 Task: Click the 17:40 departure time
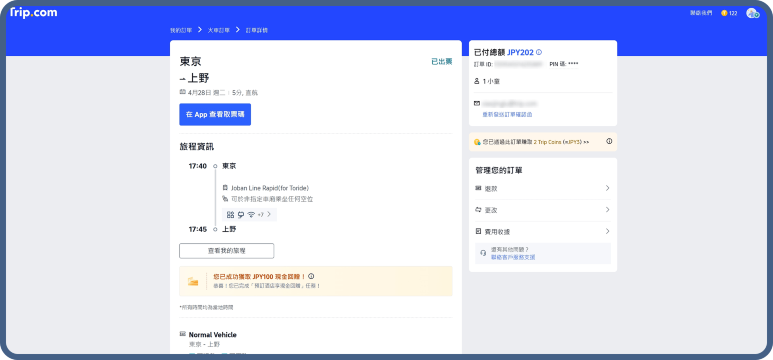click(x=198, y=166)
